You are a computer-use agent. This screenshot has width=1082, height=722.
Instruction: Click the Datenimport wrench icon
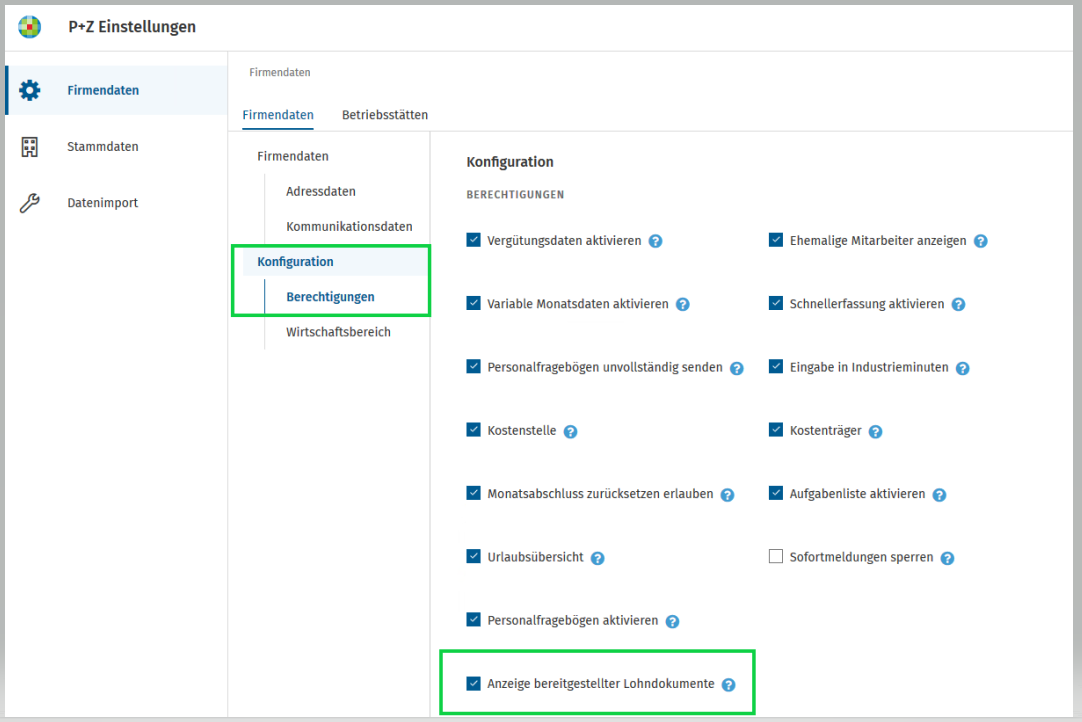(31, 202)
